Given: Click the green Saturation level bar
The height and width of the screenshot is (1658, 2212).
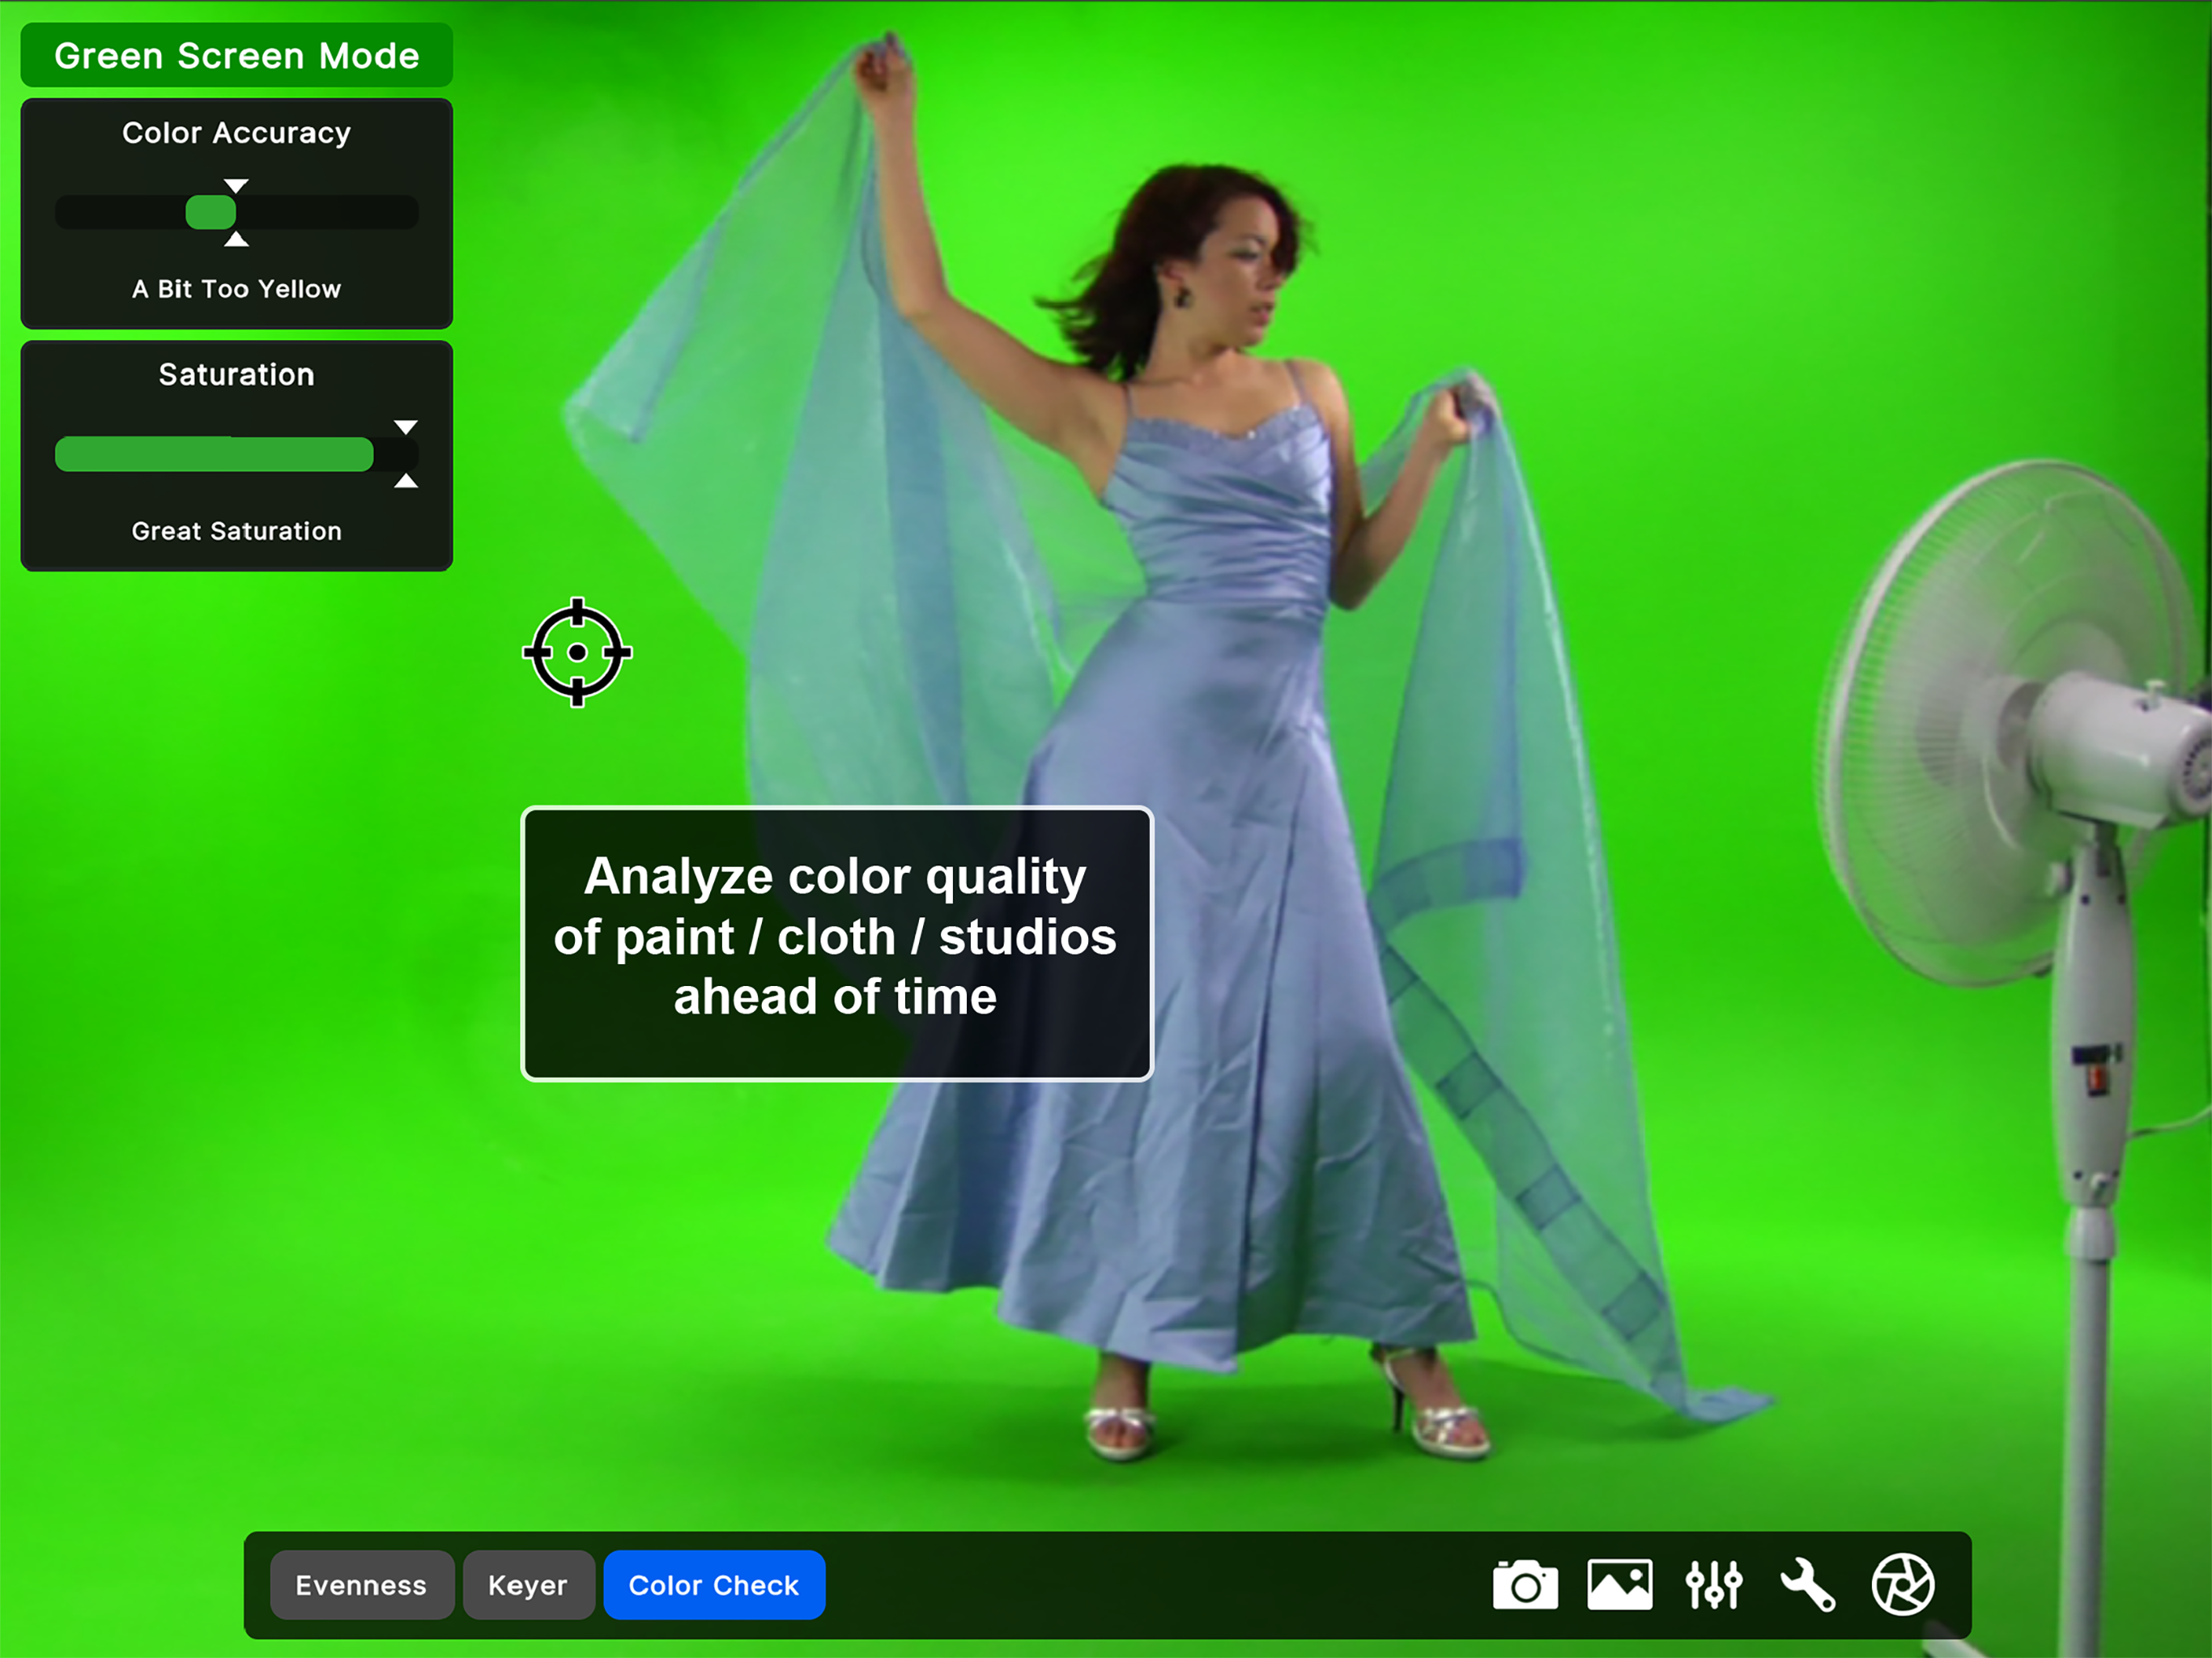Looking at the screenshot, I should tap(214, 454).
